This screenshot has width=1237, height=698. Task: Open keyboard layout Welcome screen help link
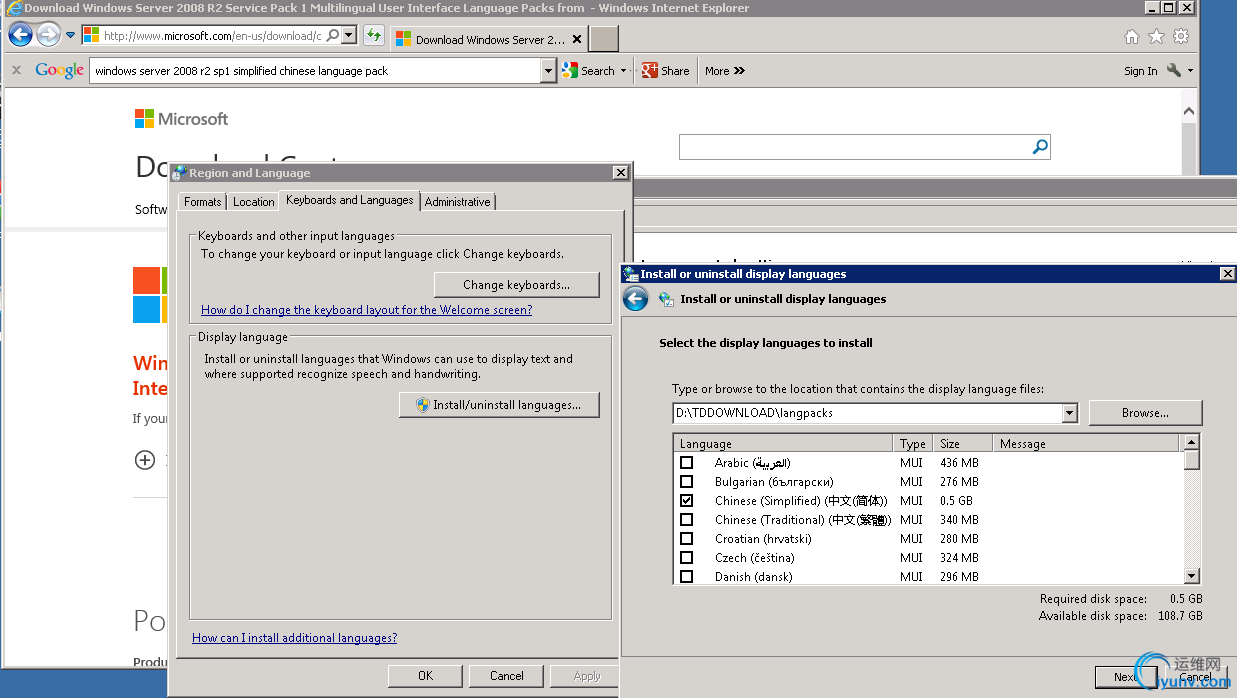(366, 310)
